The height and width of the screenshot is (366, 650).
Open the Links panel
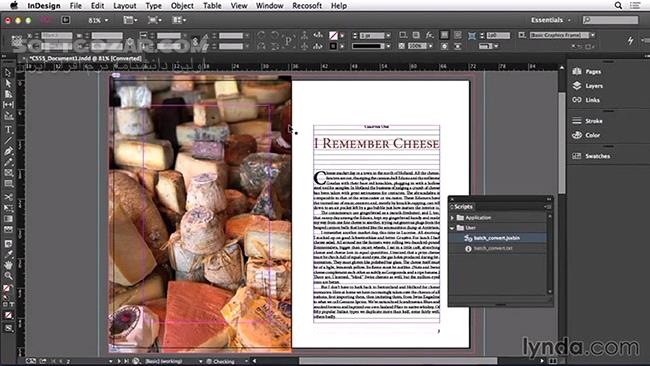[586, 100]
